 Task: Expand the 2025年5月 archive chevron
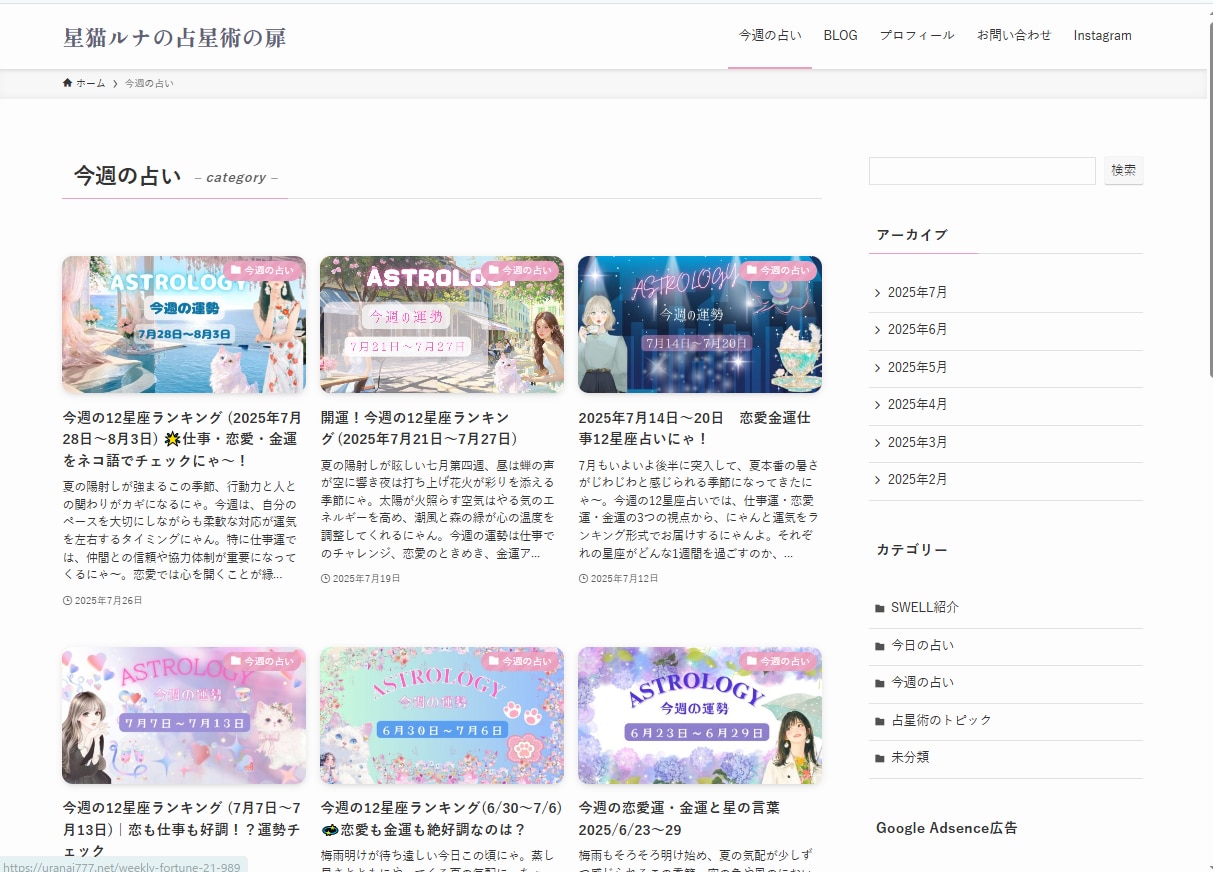(x=878, y=368)
